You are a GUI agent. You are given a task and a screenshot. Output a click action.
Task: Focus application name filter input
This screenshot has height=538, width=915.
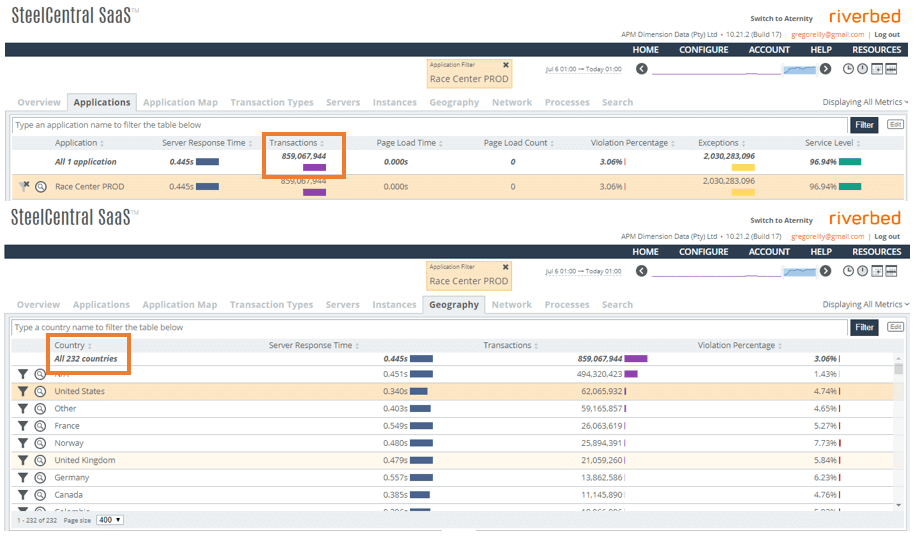[429, 125]
